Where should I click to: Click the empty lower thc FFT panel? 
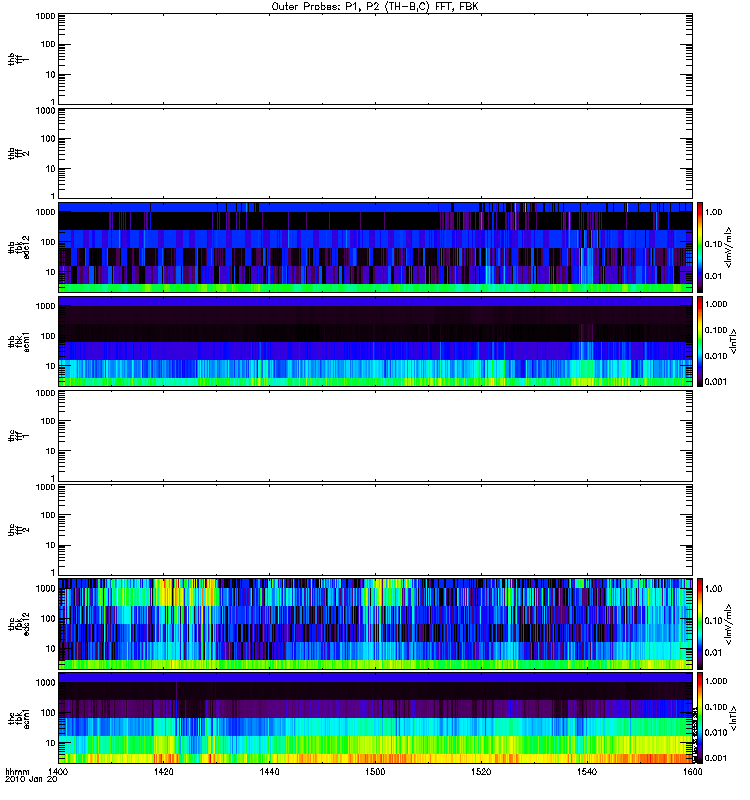376,530
